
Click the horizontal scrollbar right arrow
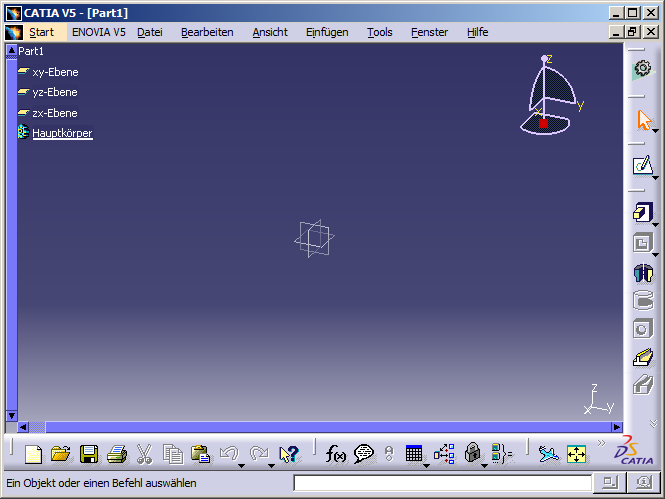click(x=617, y=427)
